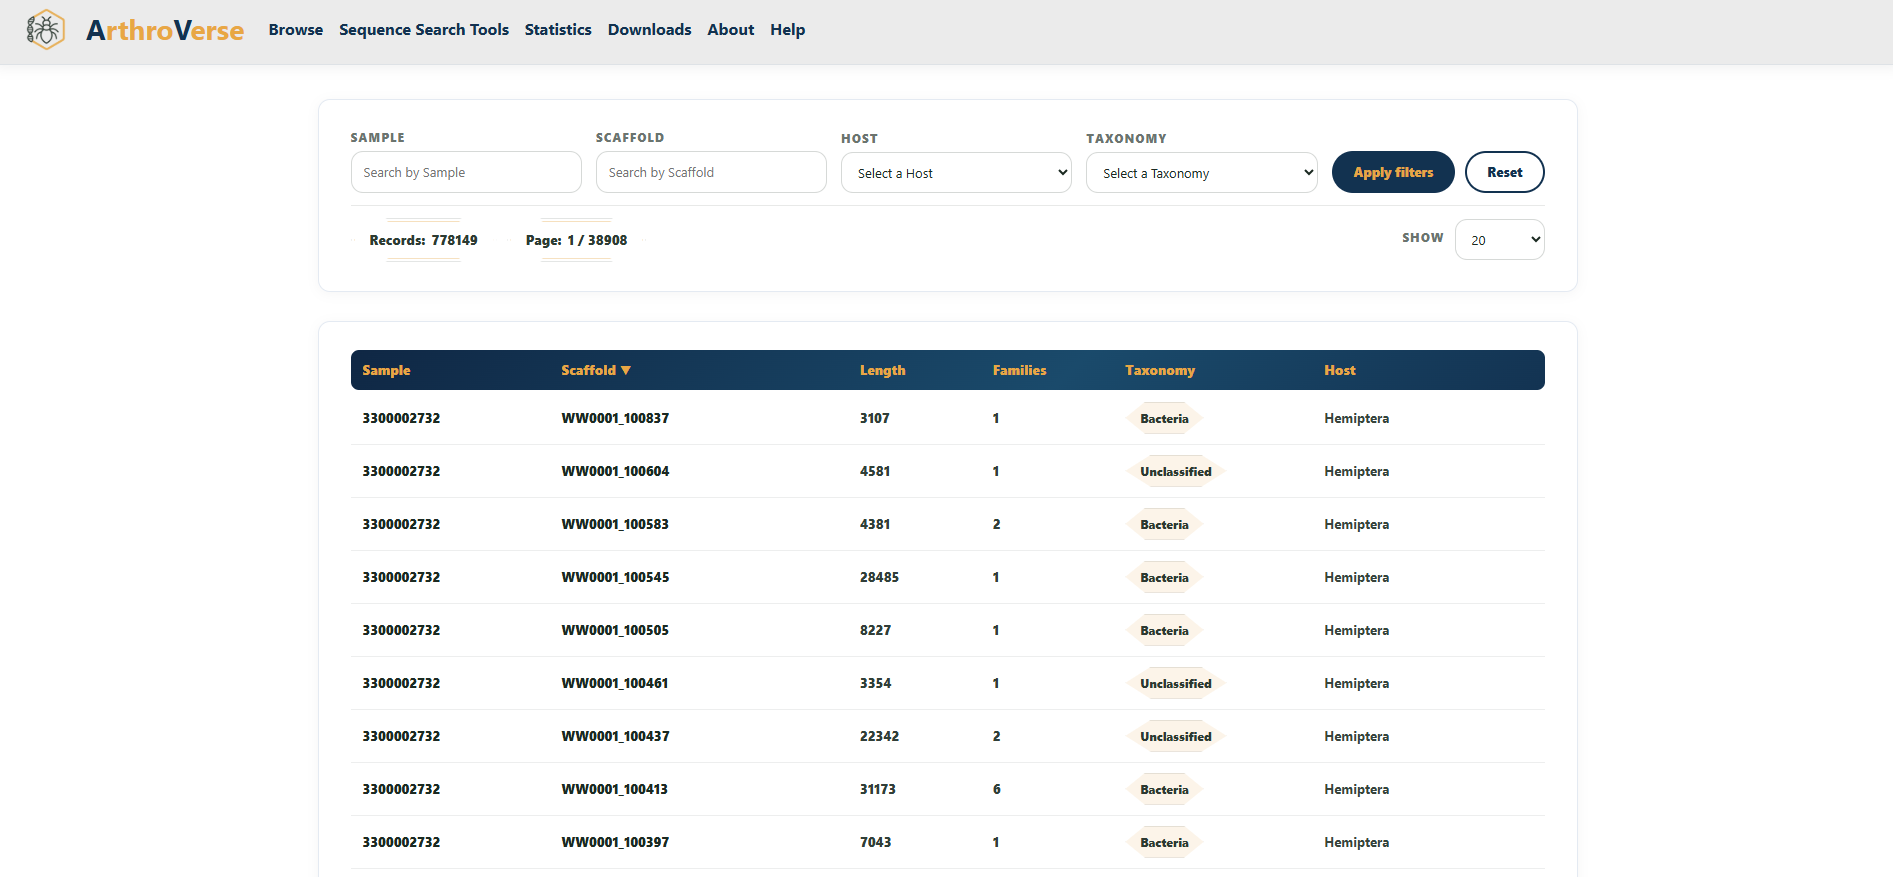Click the Apply filters button
The image size is (1893, 877).
coord(1393,172)
